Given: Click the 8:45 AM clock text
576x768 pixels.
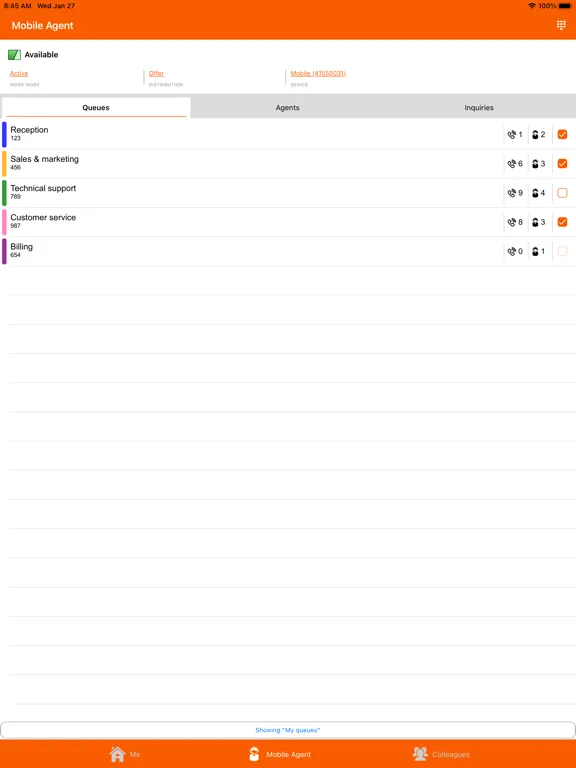Looking at the screenshot, I should point(18,6).
